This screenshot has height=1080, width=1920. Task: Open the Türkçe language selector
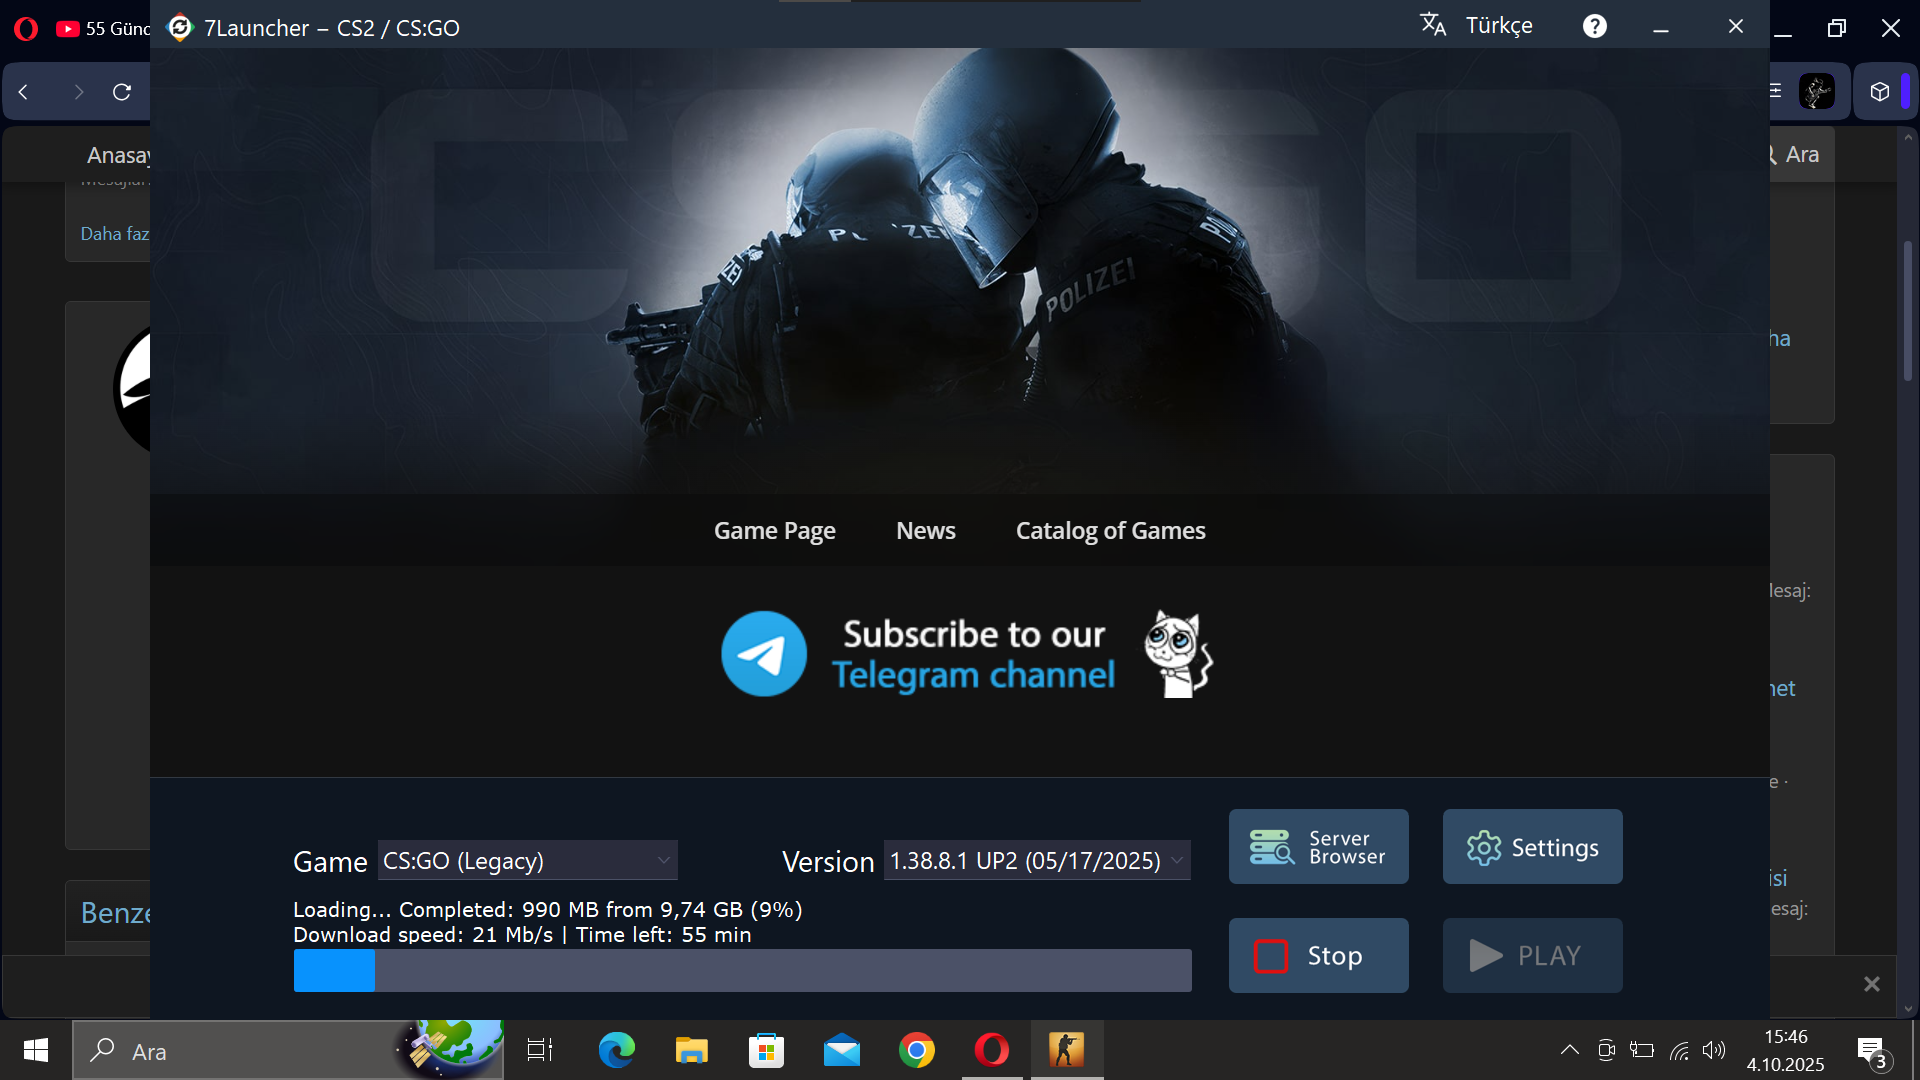pyautogui.click(x=1477, y=26)
